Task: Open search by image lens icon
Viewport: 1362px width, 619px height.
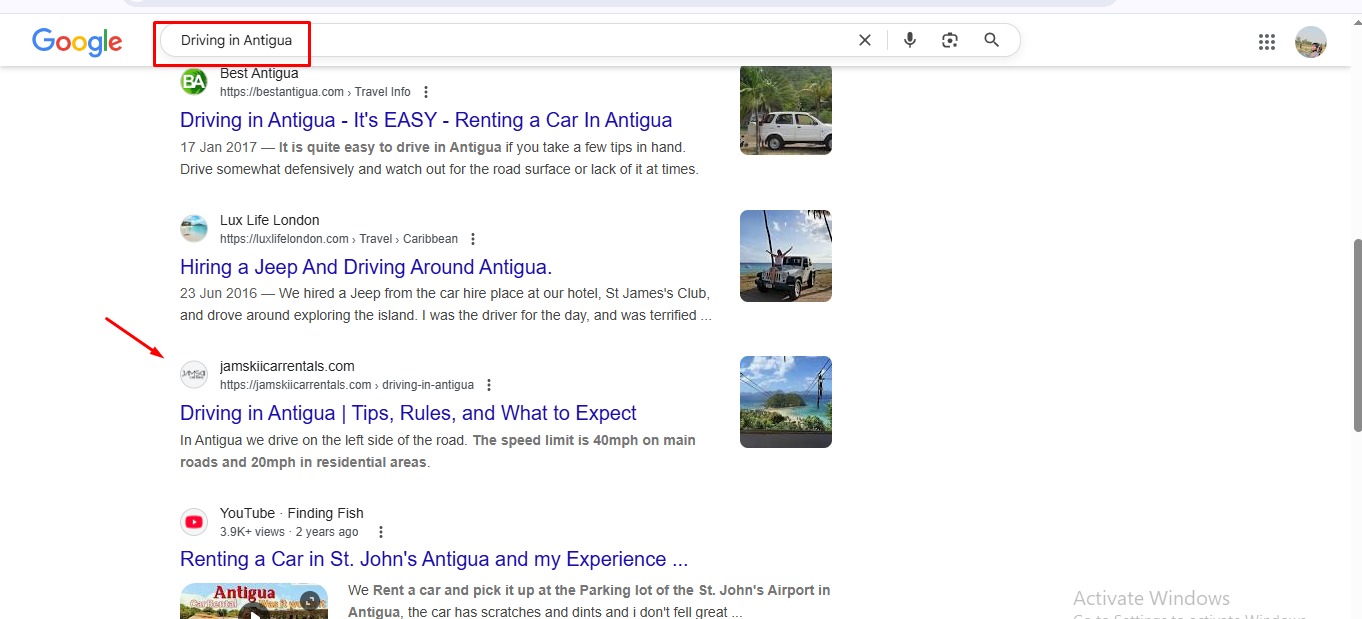Action: tap(949, 40)
